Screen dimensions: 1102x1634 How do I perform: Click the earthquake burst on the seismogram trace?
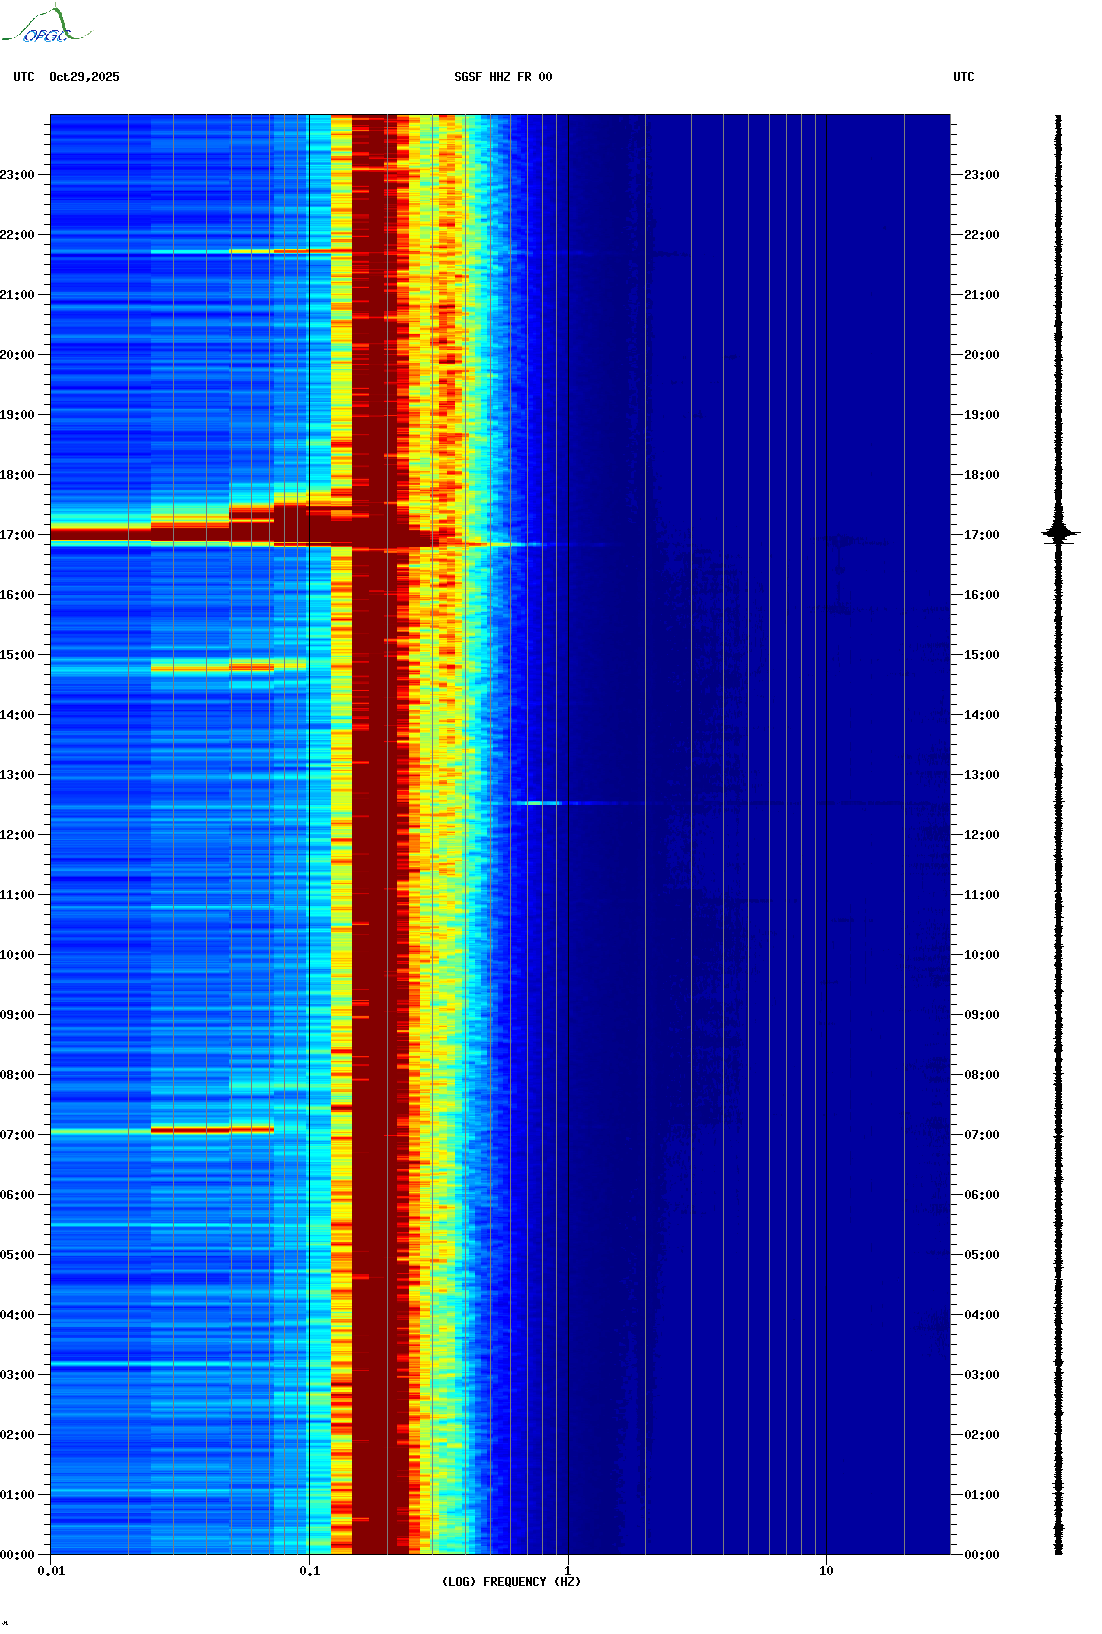tap(1060, 533)
